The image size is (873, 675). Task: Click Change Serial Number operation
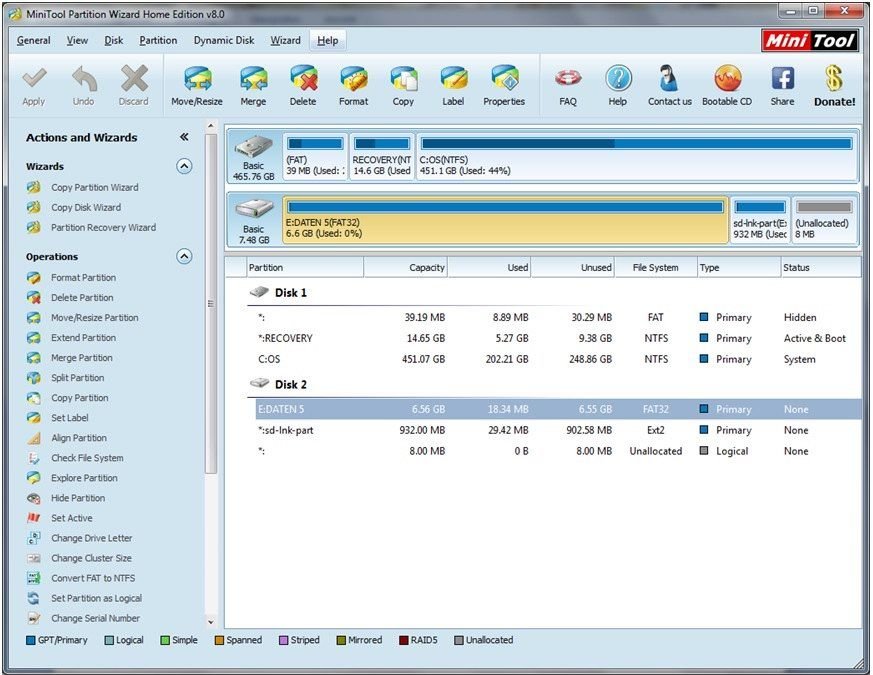[95, 619]
